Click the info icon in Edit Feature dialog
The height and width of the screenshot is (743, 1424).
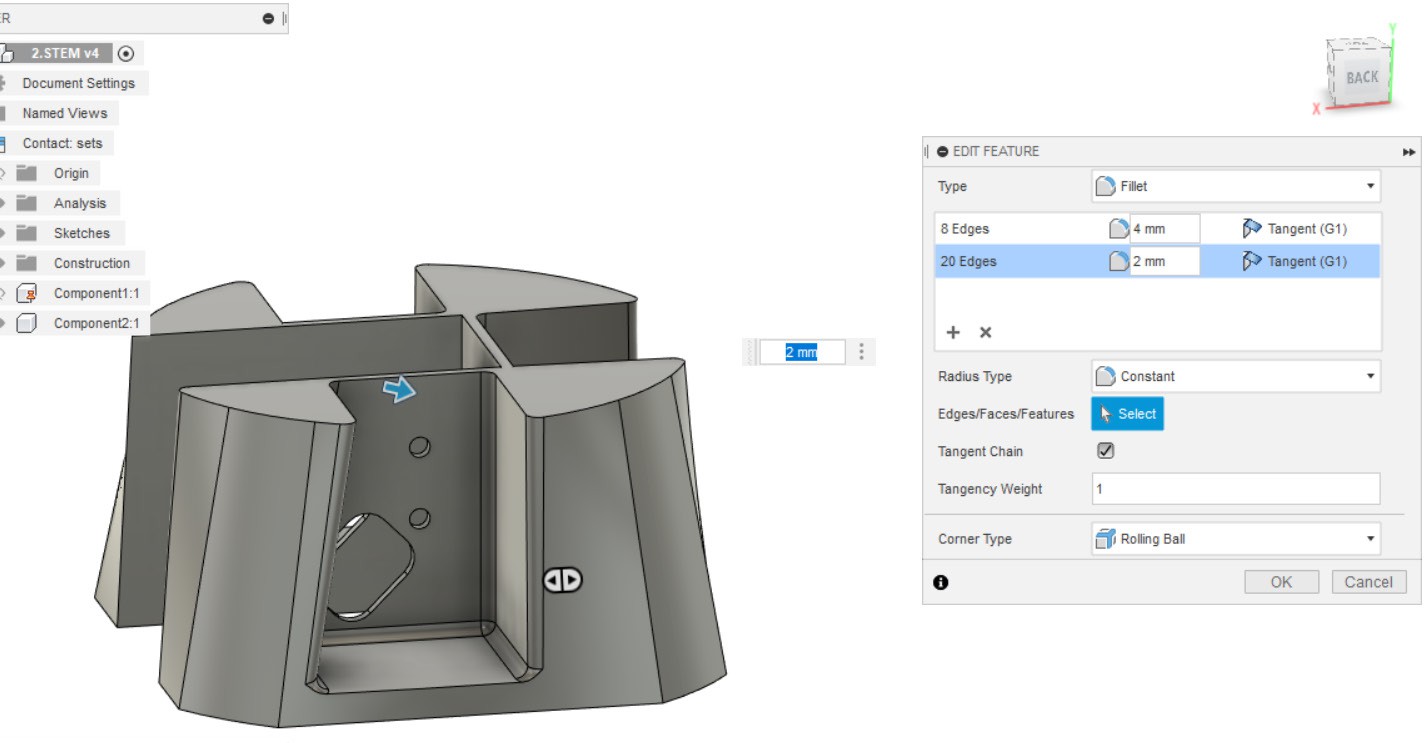940,583
